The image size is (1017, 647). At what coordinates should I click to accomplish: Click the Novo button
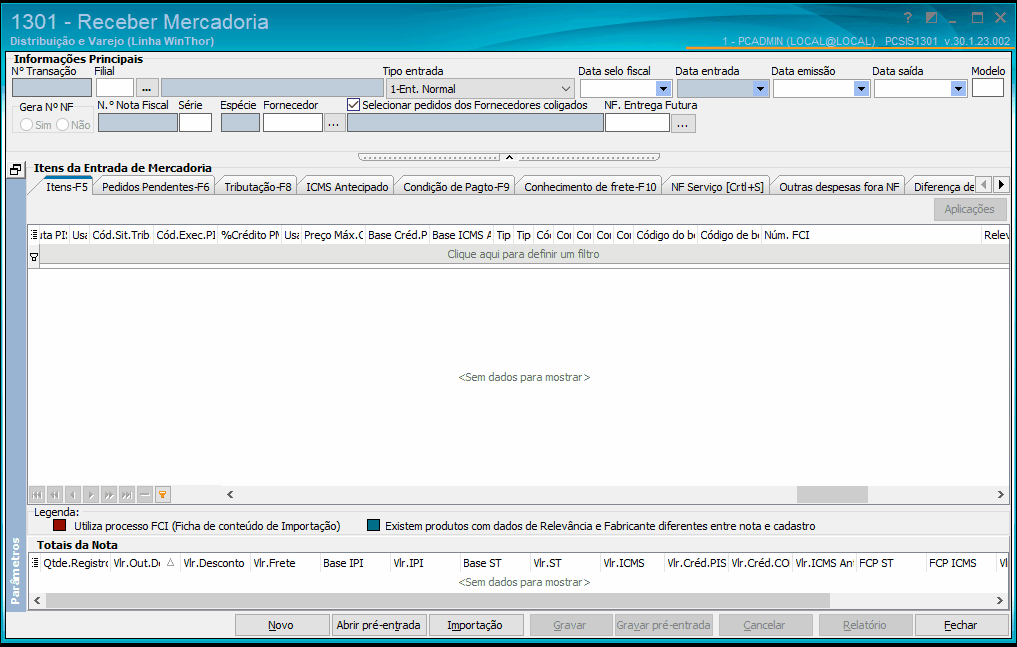(x=281, y=625)
